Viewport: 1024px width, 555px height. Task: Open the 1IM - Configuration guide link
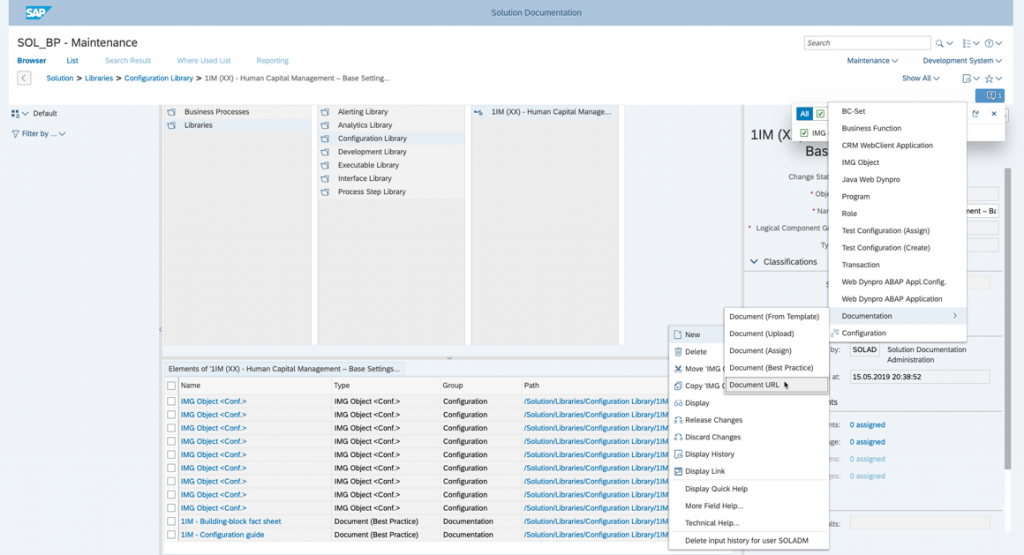pyautogui.click(x=222, y=535)
